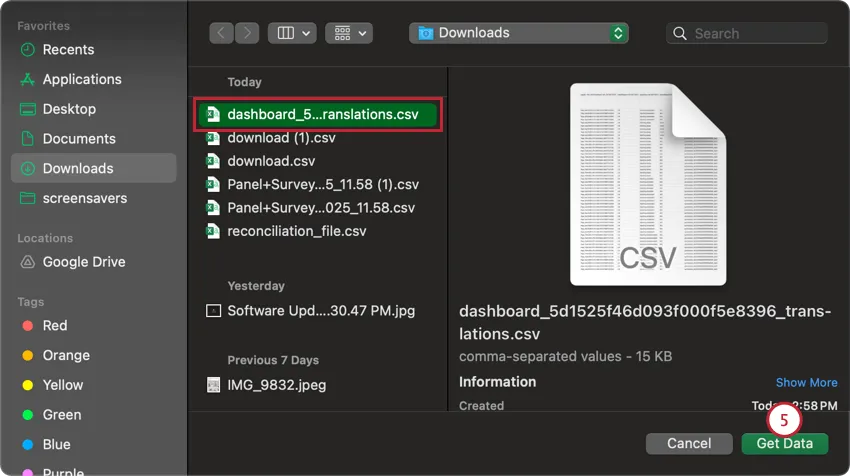The height and width of the screenshot is (476, 850).
Task: Focus the Search field
Action: pos(747,34)
